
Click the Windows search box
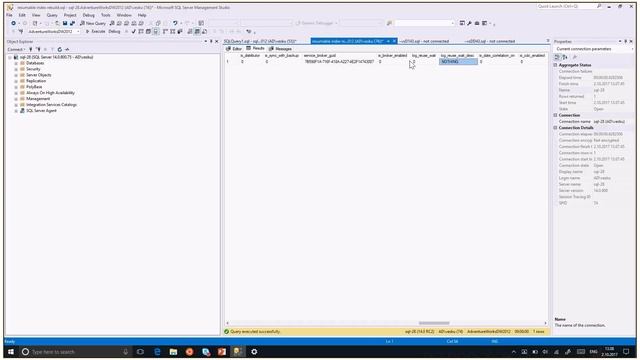[x=75, y=351]
